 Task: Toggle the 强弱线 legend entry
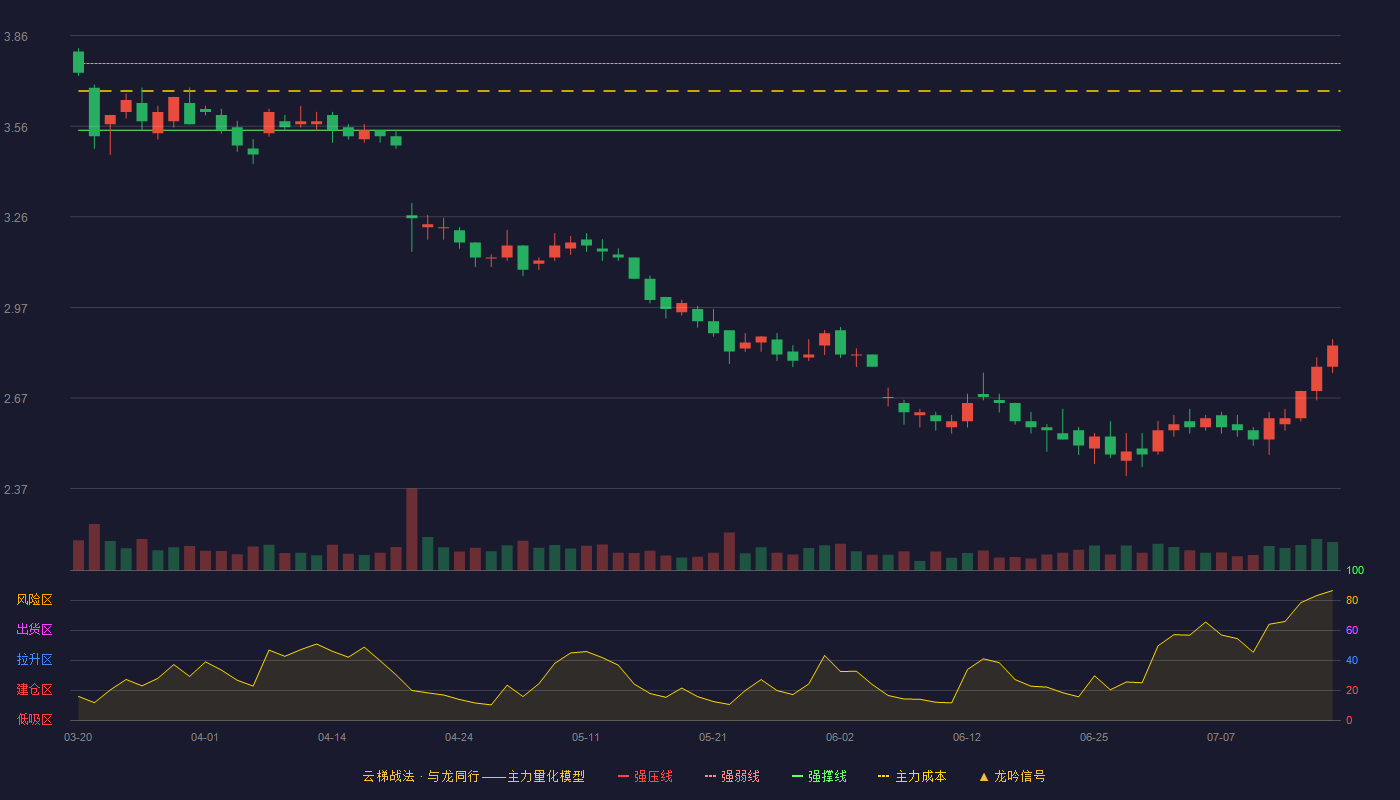click(732, 776)
